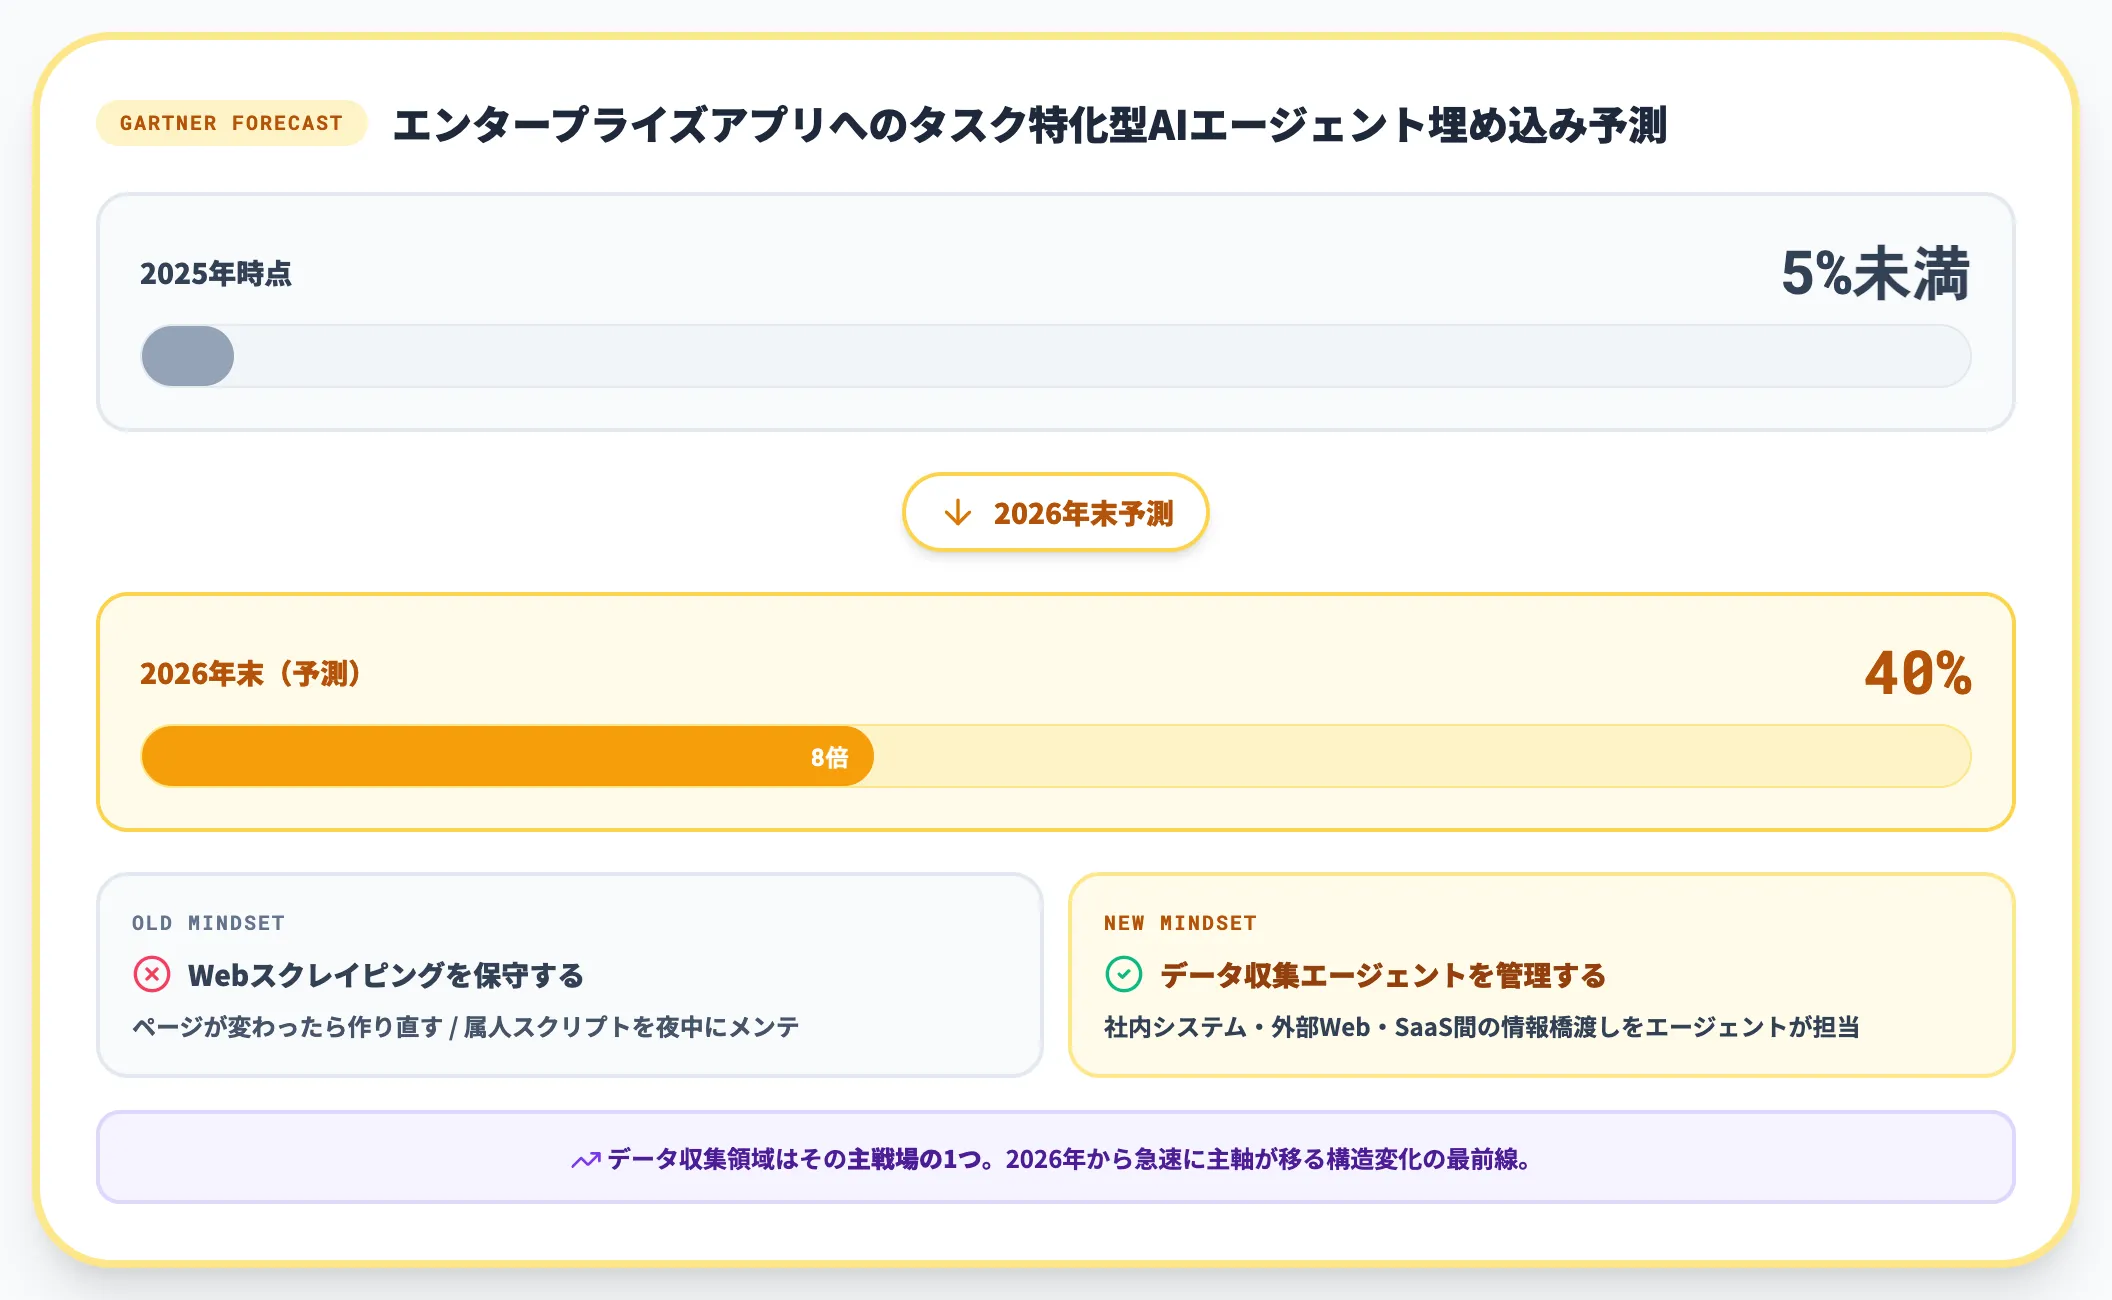Image resolution: width=2112 pixels, height=1300 pixels.
Task: Click the 2026年末（予測） label
Action: click(x=251, y=673)
